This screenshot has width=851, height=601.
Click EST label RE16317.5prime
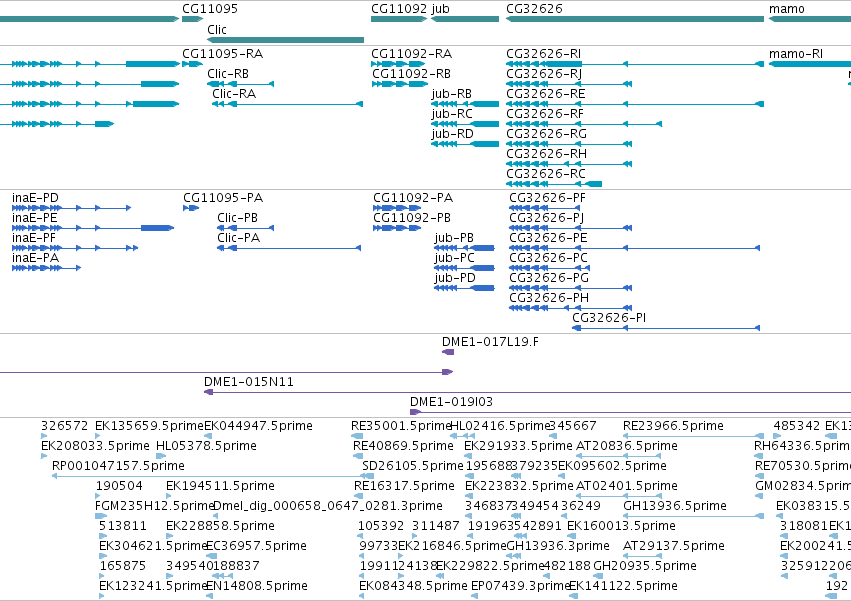(x=404, y=486)
